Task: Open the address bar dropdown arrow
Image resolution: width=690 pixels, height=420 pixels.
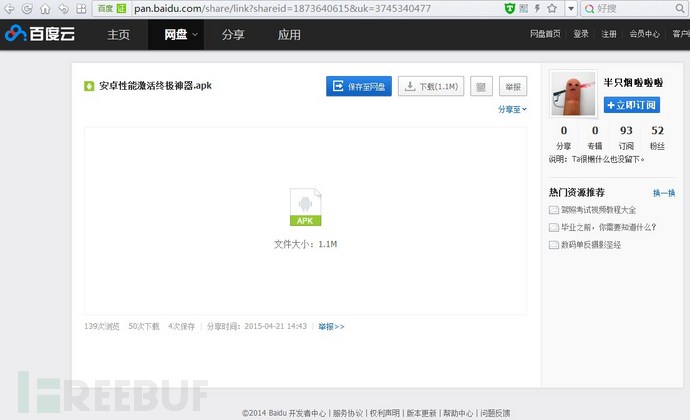Action: click(571, 8)
